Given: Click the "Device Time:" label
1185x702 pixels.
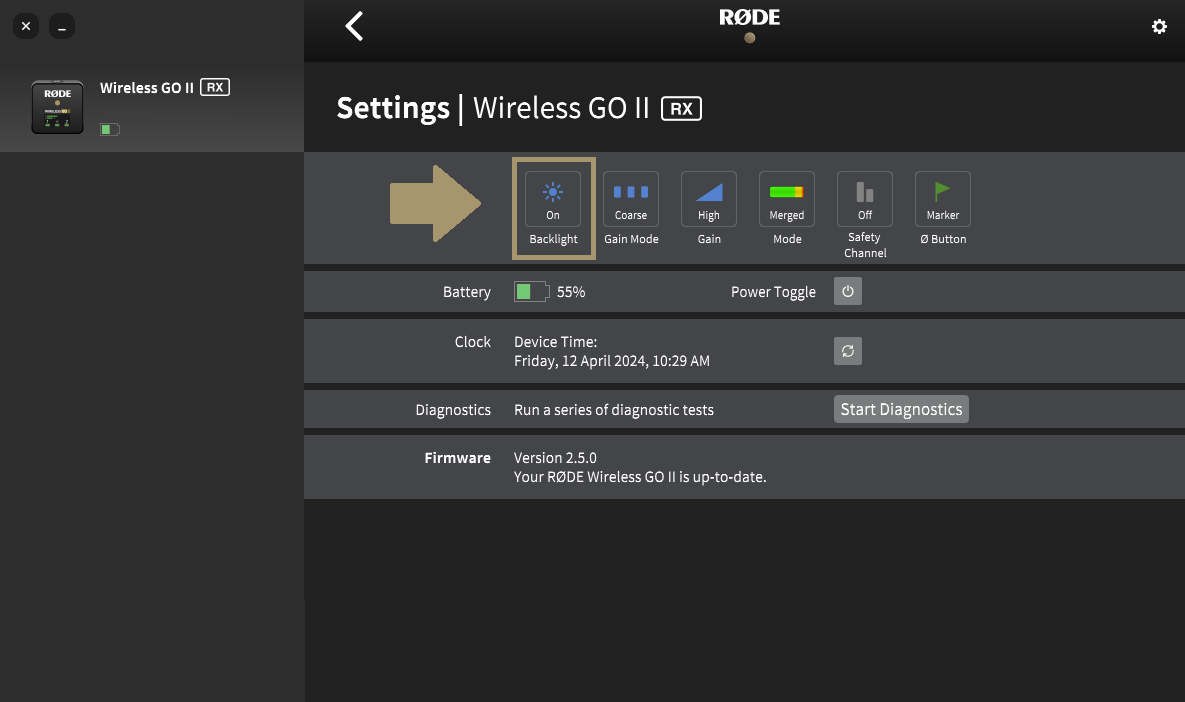Looking at the screenshot, I should click(555, 342).
